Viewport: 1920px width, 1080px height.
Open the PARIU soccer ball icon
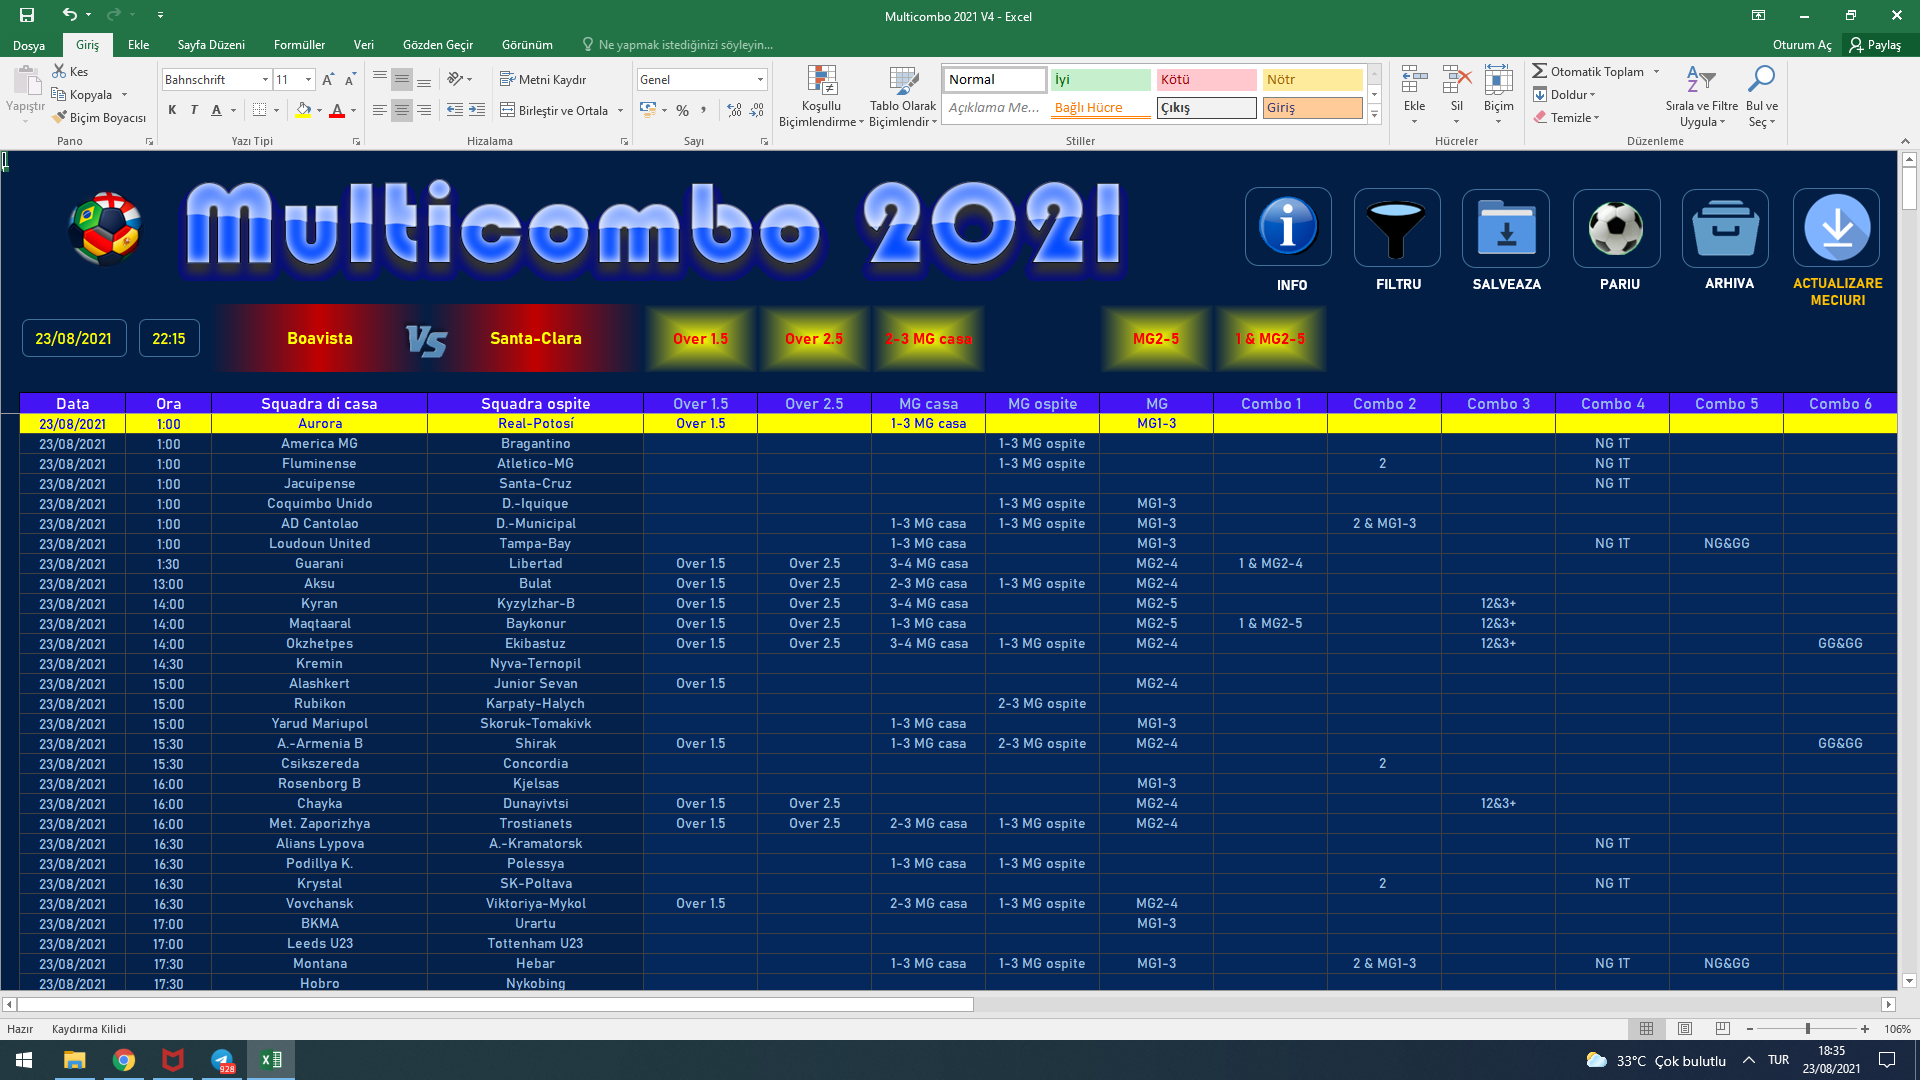coord(1616,228)
